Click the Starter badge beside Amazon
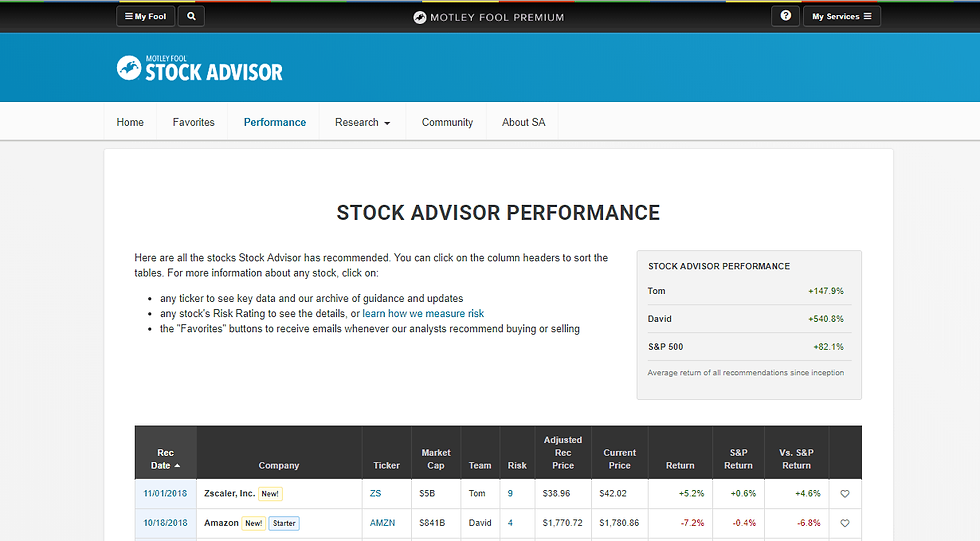This screenshot has height=541, width=980. pos(284,523)
